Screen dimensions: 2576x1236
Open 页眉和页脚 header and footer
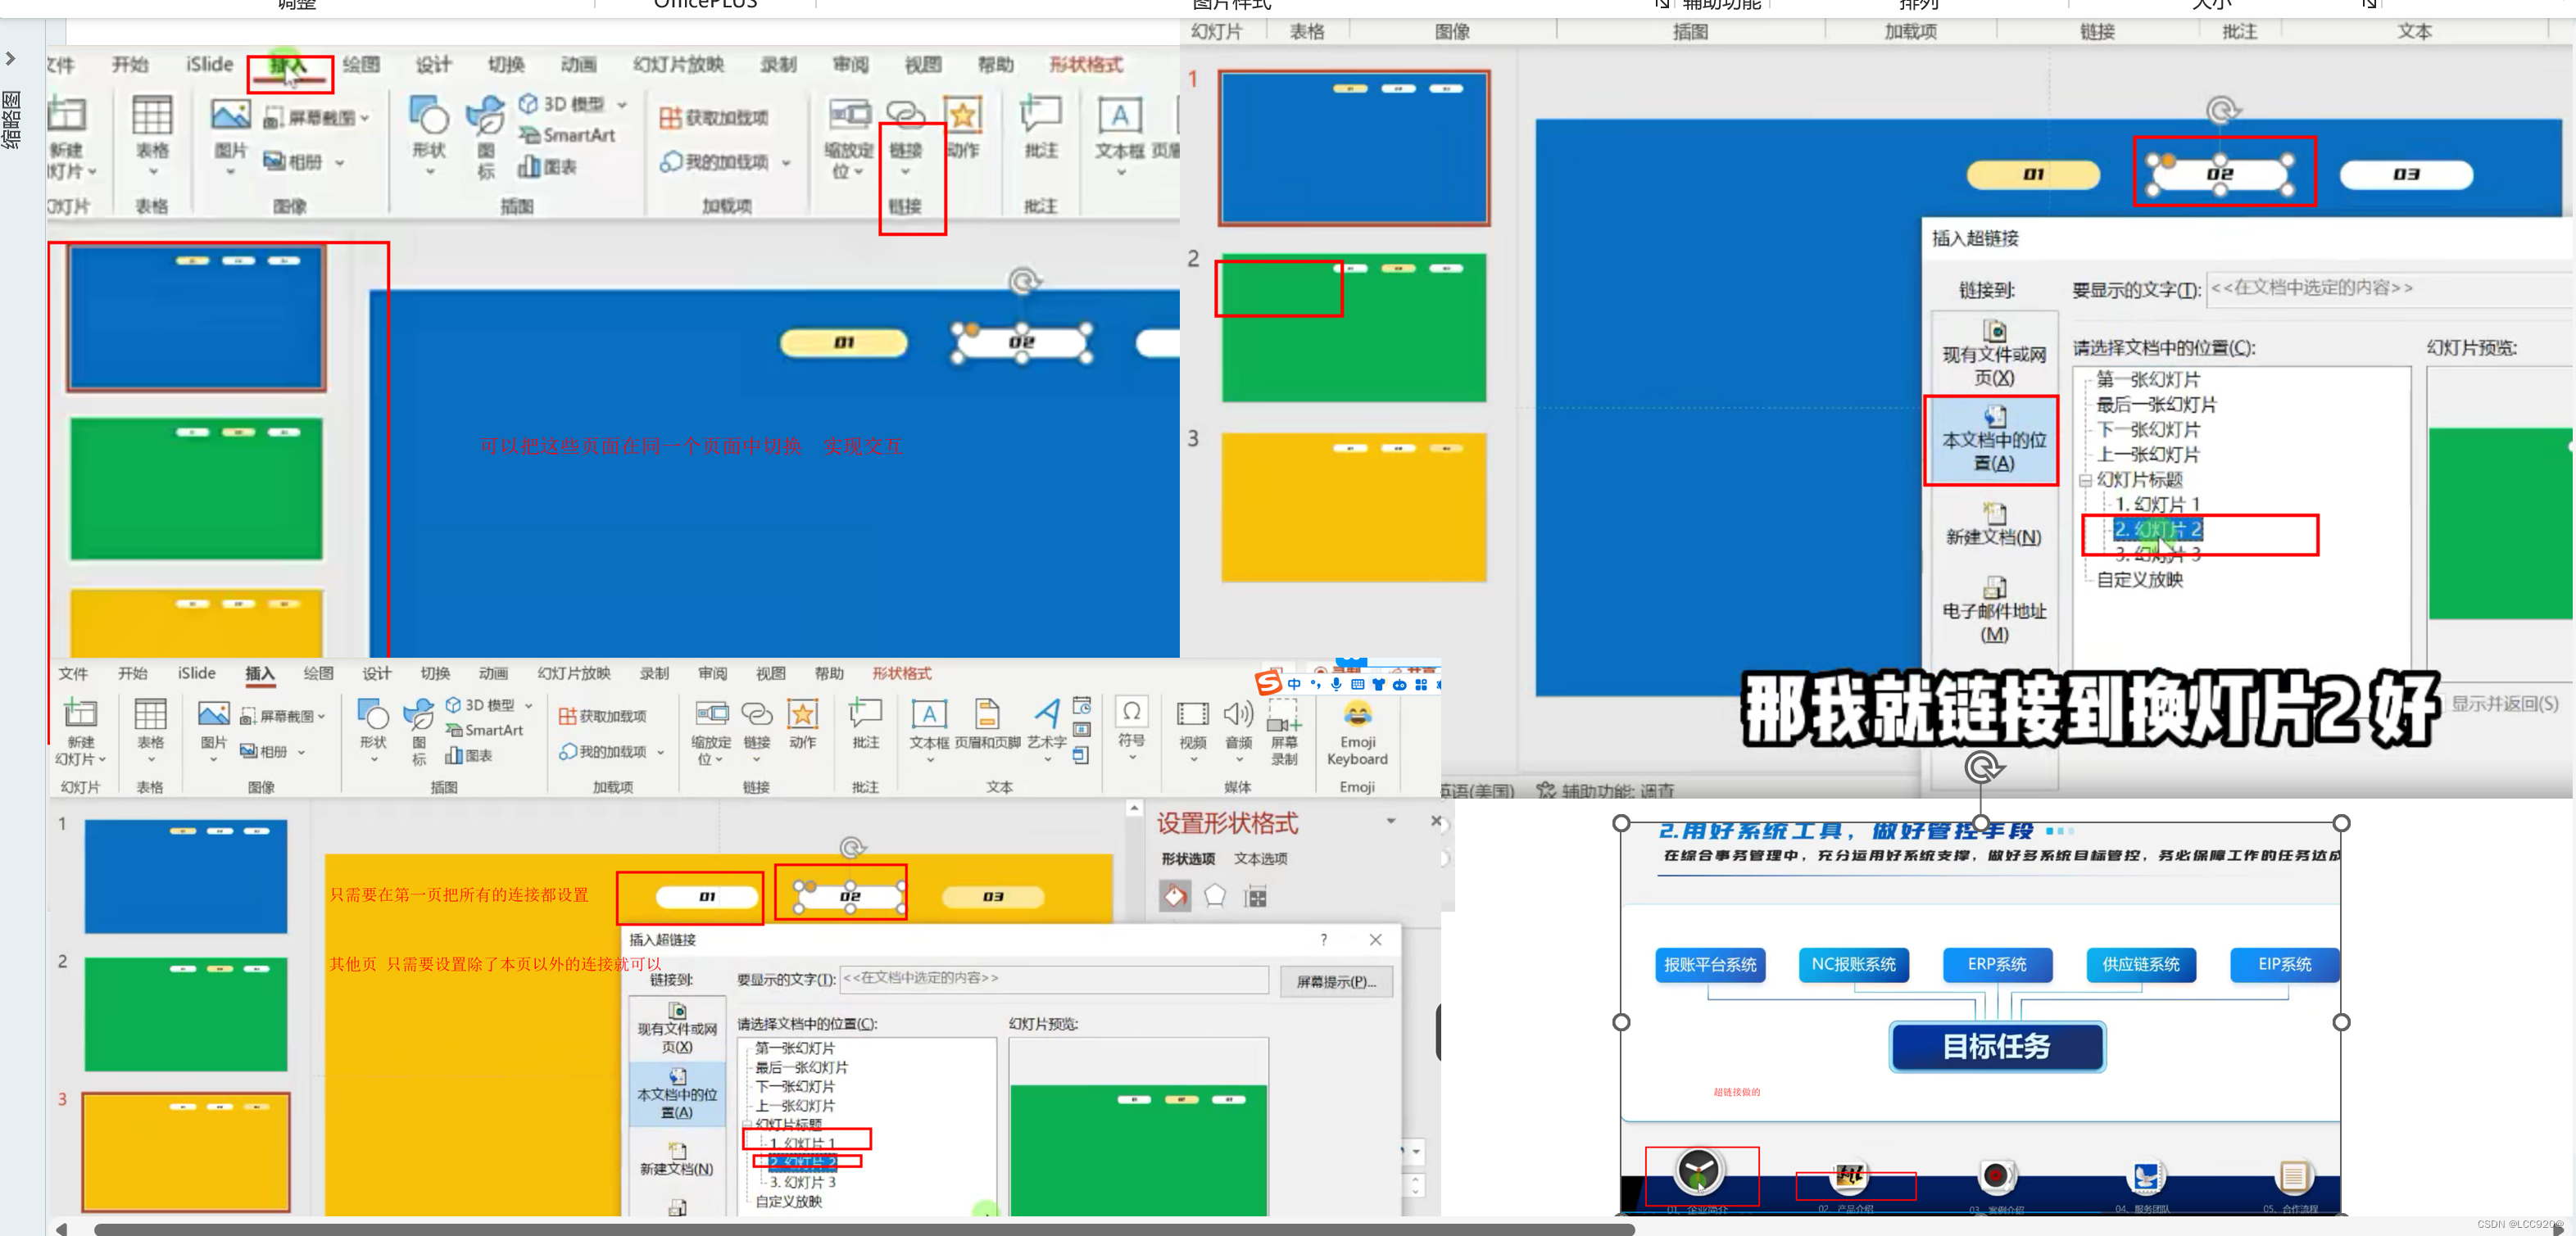(987, 716)
